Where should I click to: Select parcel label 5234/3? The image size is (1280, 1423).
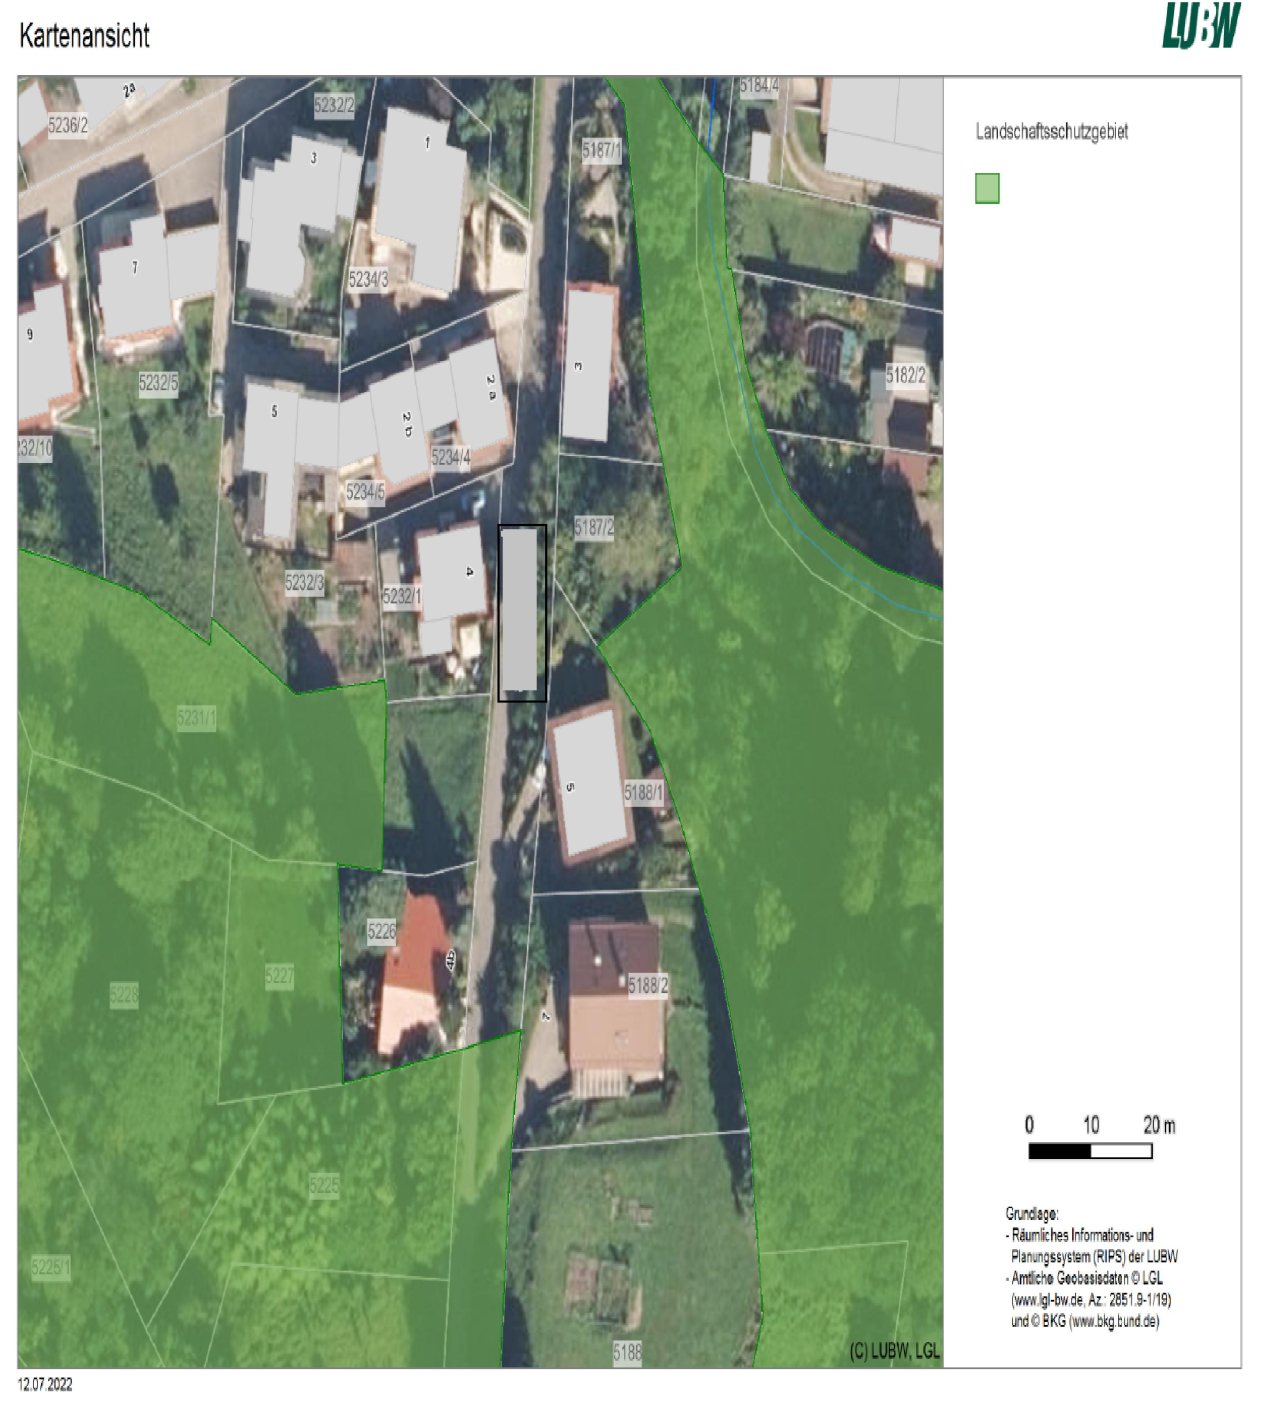[368, 280]
